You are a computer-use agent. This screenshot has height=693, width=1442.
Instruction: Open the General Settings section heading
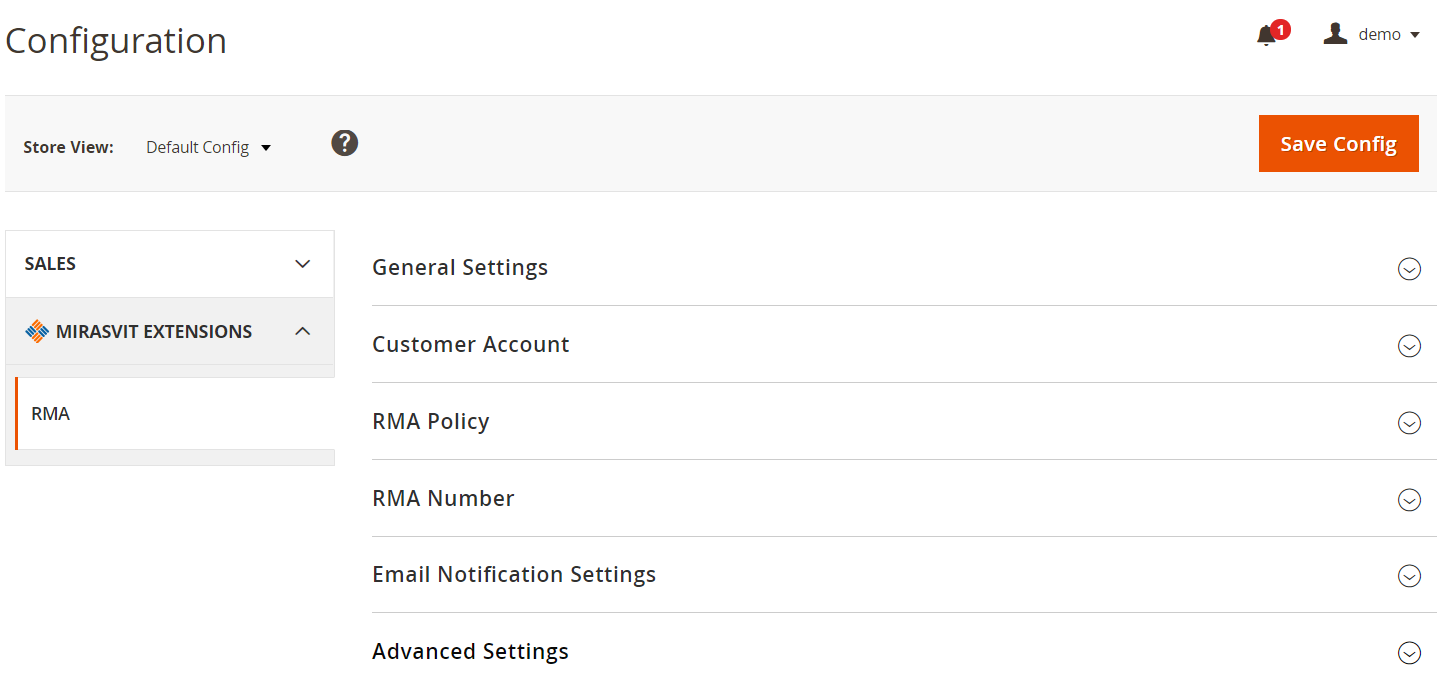(x=460, y=268)
